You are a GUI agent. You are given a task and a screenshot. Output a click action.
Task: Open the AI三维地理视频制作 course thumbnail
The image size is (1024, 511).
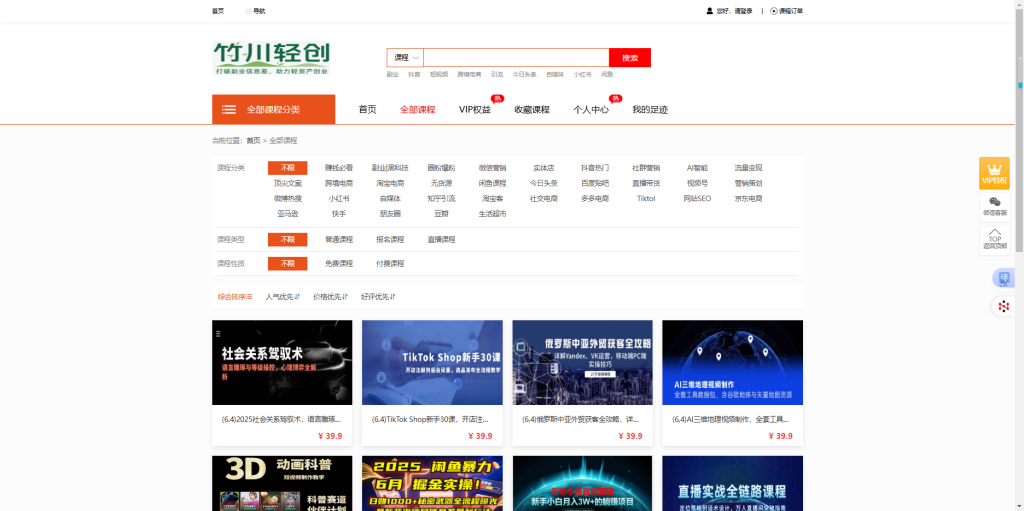point(733,363)
